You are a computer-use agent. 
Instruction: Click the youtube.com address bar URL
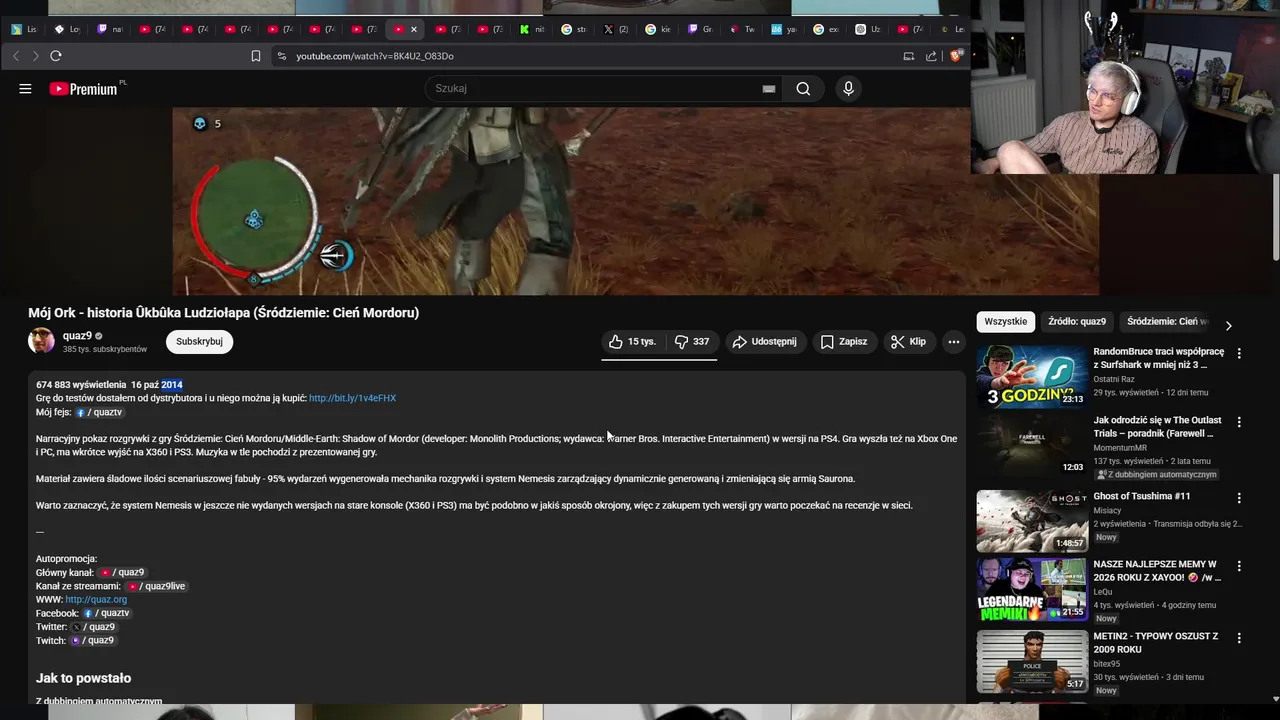375,56
